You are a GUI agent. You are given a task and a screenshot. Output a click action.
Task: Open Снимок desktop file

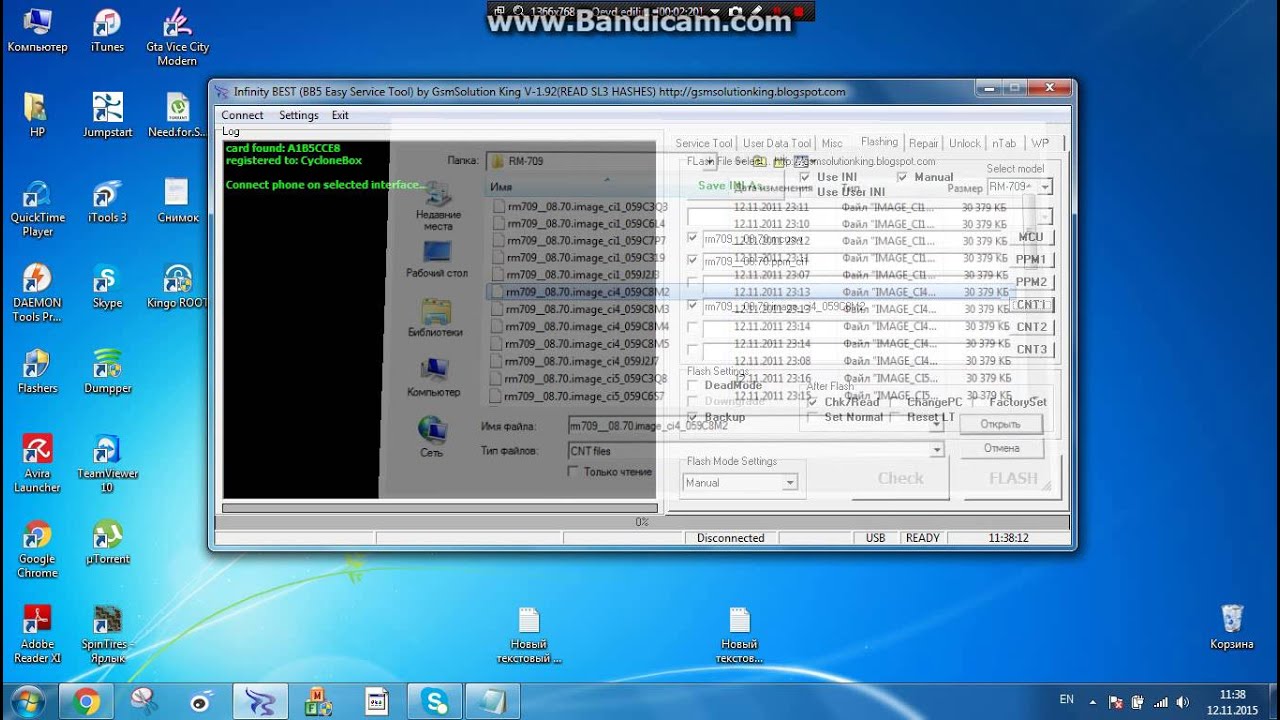(x=177, y=200)
